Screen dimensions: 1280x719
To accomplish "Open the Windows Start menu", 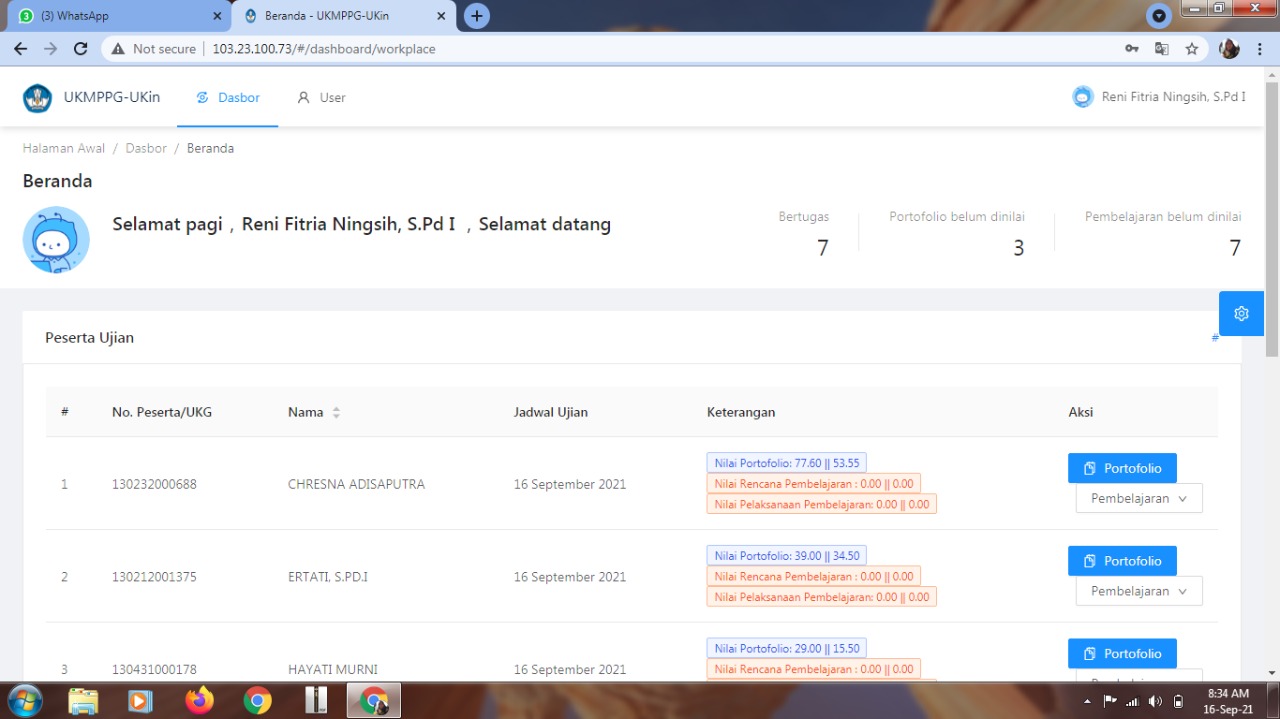I will click(25, 700).
